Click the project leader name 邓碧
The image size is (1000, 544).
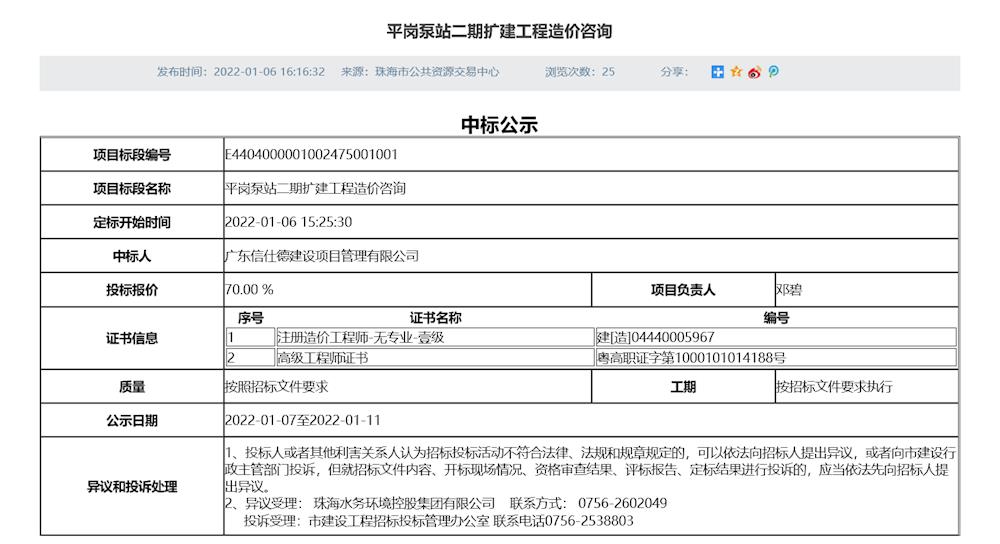coord(789,290)
